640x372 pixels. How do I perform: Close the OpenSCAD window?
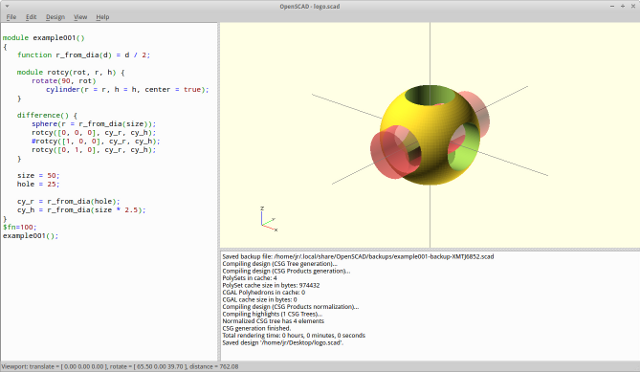point(633,6)
